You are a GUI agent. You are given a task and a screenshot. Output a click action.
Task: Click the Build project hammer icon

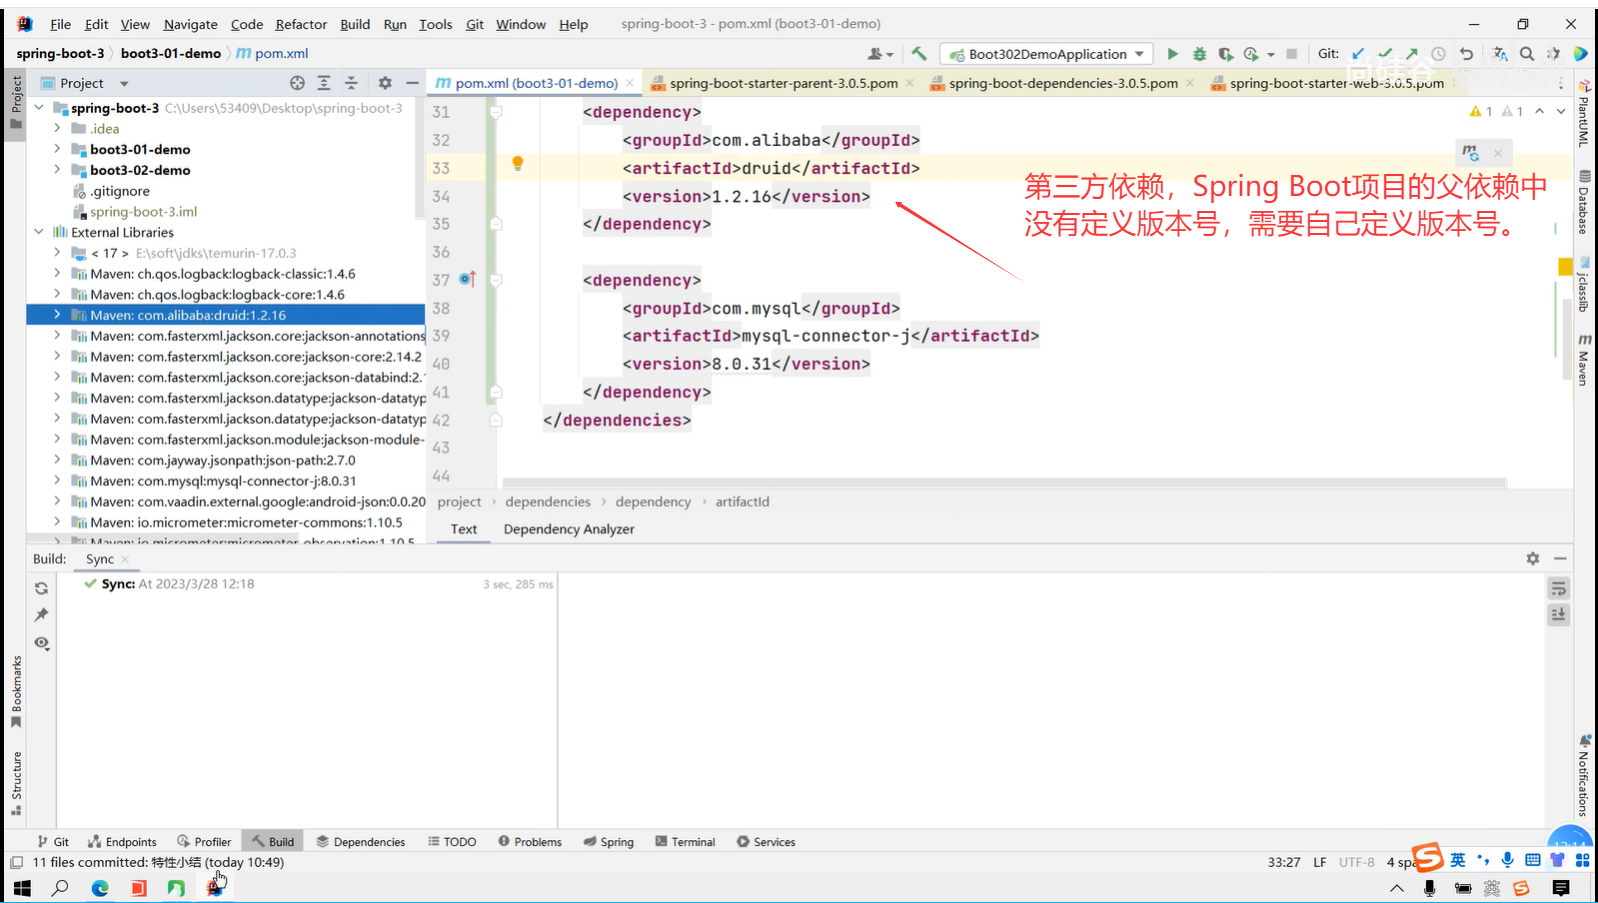tap(919, 54)
